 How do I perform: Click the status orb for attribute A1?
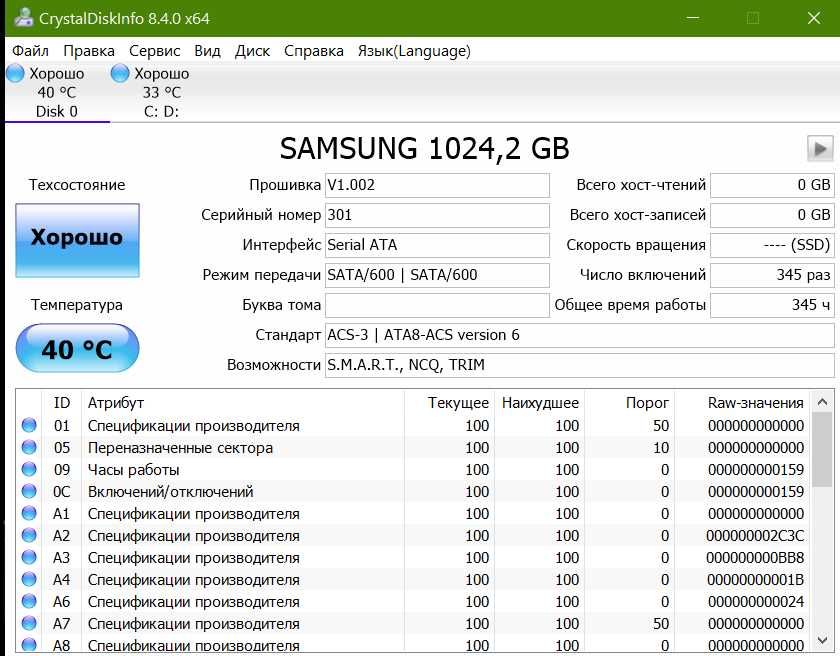click(29, 513)
